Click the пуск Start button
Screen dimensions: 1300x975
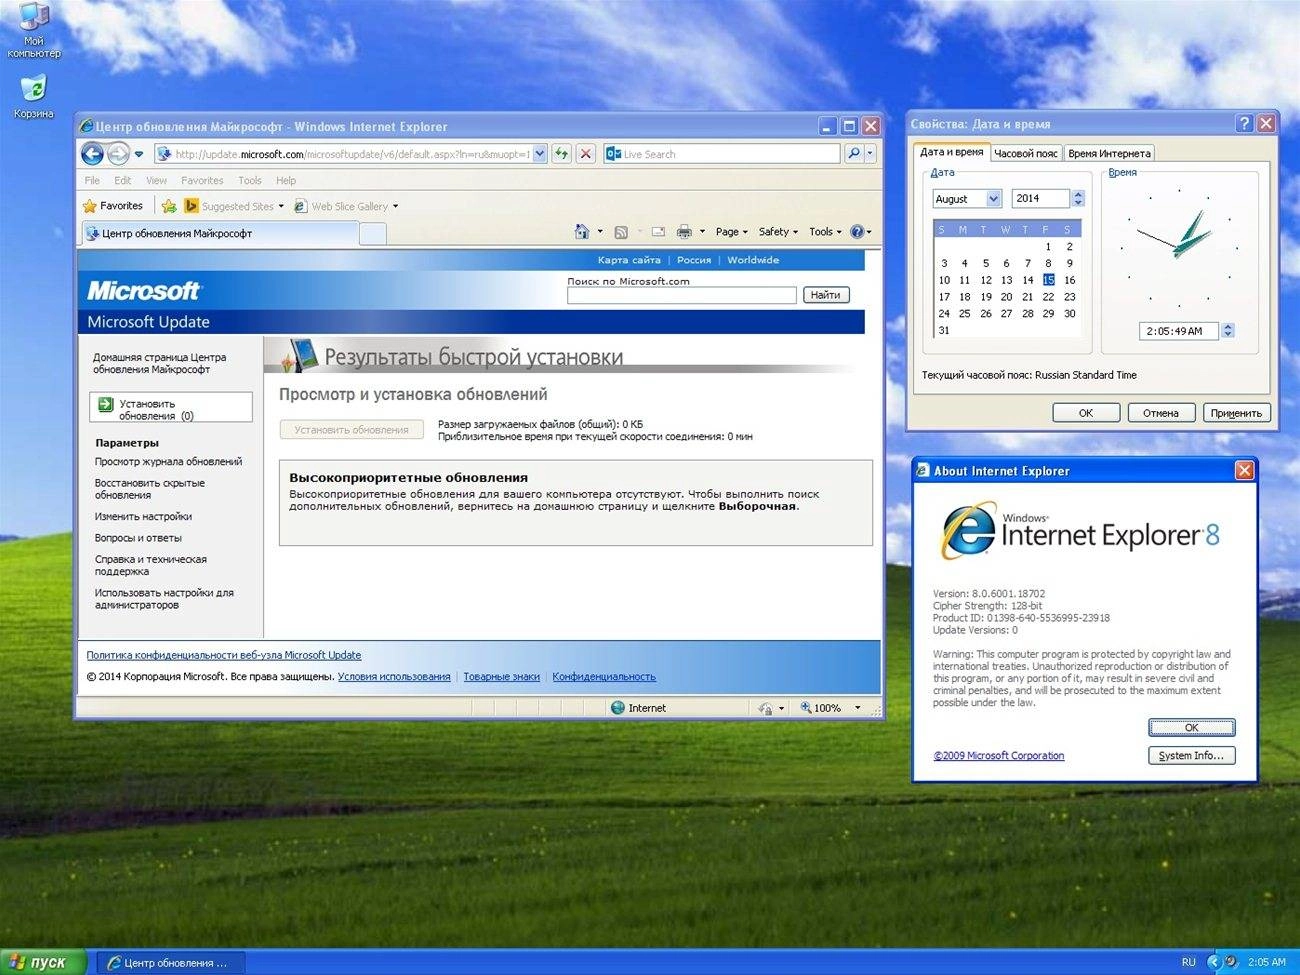[44, 962]
